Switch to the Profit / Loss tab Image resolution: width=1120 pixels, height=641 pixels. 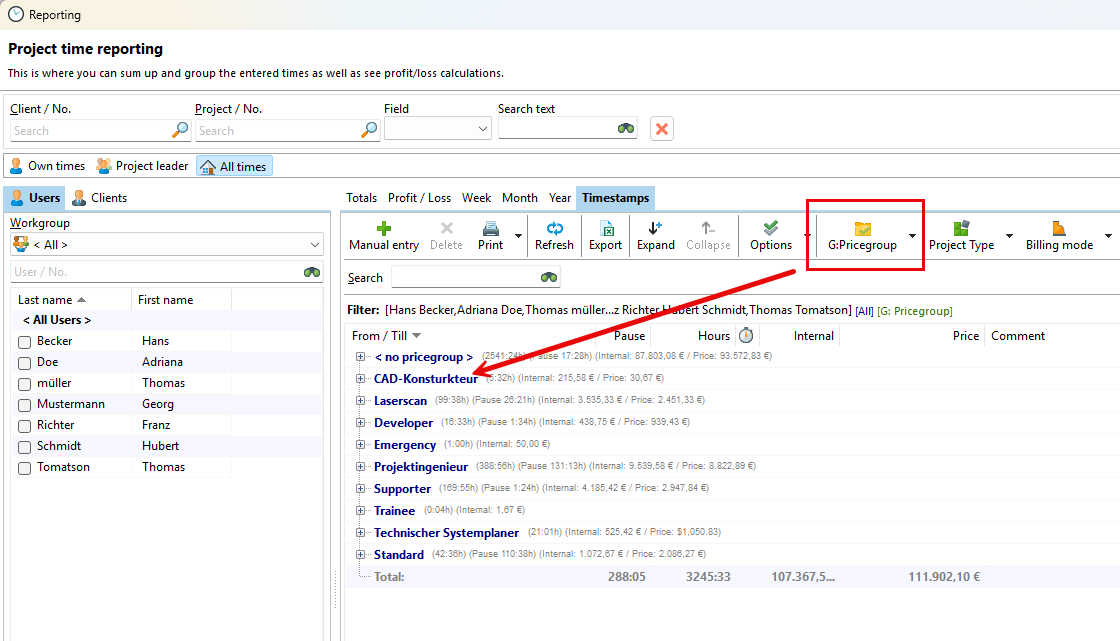(419, 198)
